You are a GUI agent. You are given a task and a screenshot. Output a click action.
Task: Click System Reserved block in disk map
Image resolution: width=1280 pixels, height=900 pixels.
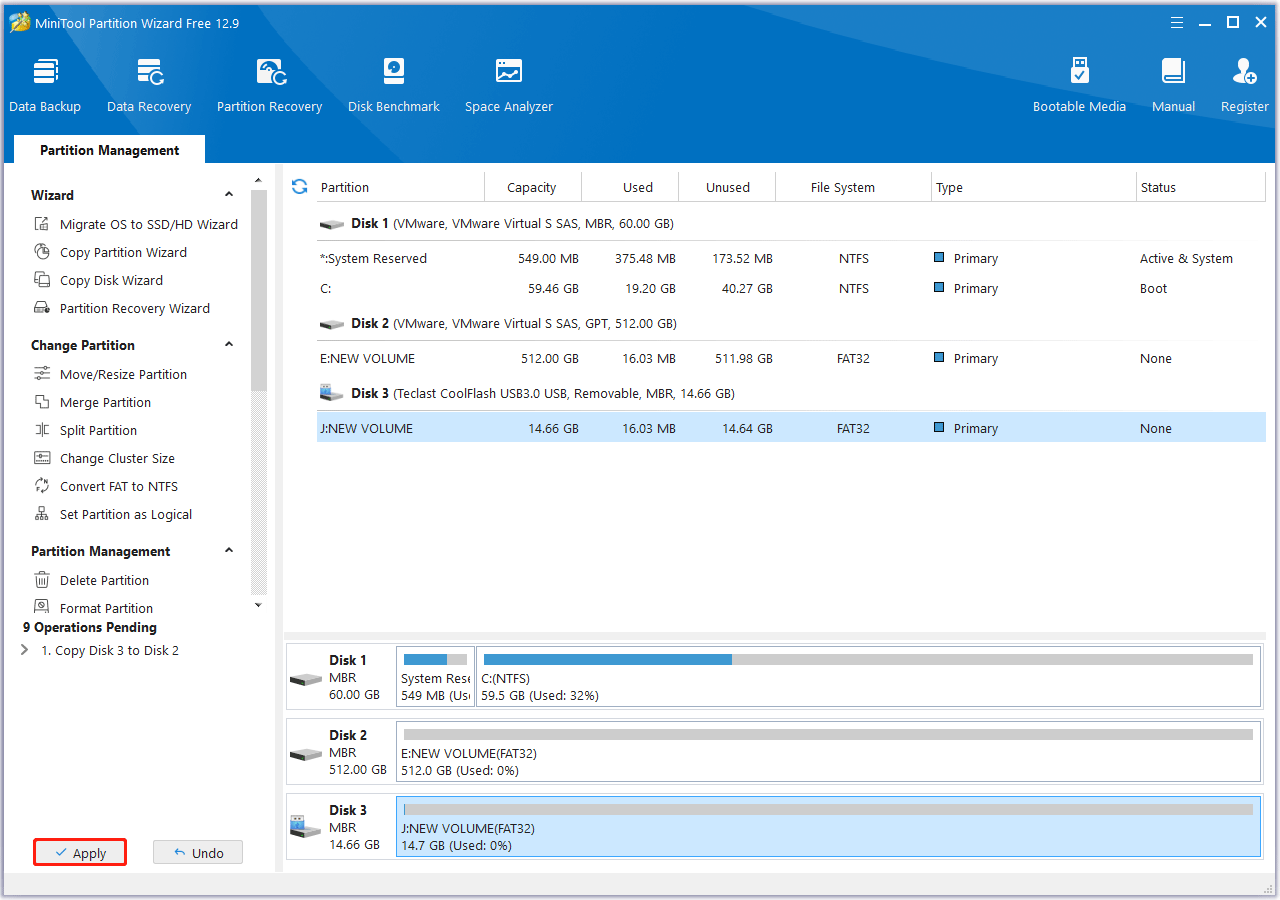[x=435, y=677]
